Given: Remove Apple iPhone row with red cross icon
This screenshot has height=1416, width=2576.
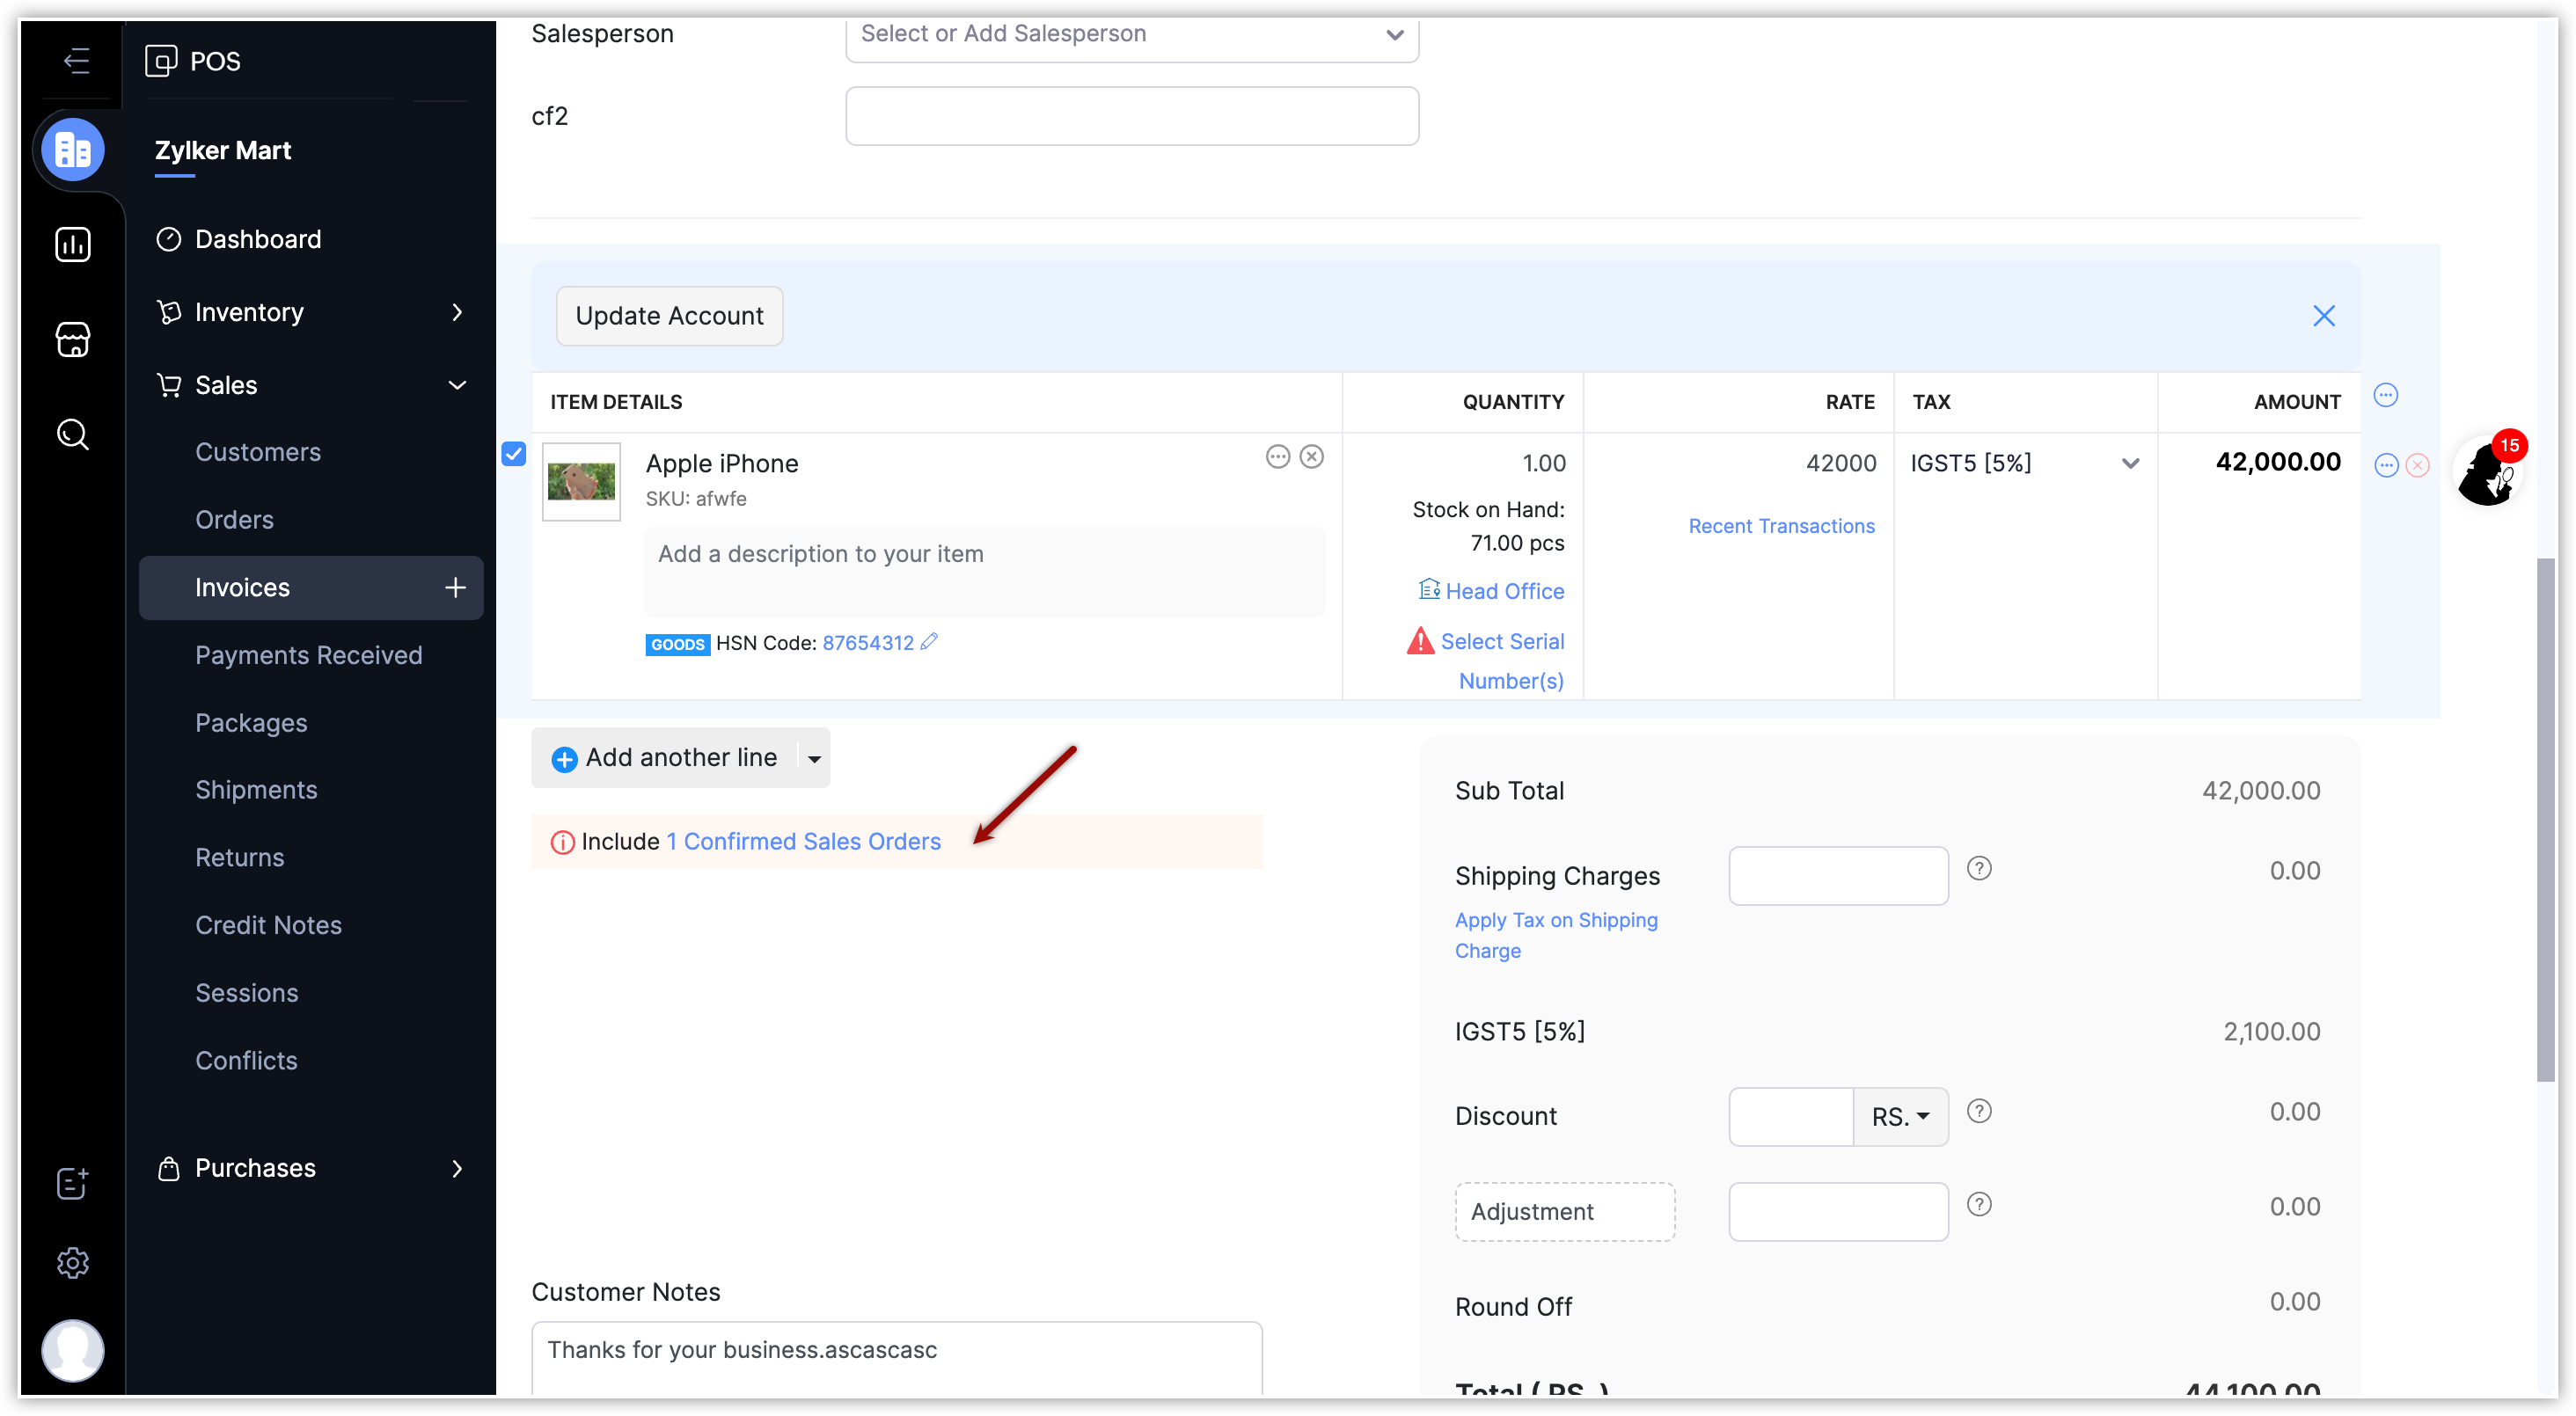Looking at the screenshot, I should [x=2417, y=465].
